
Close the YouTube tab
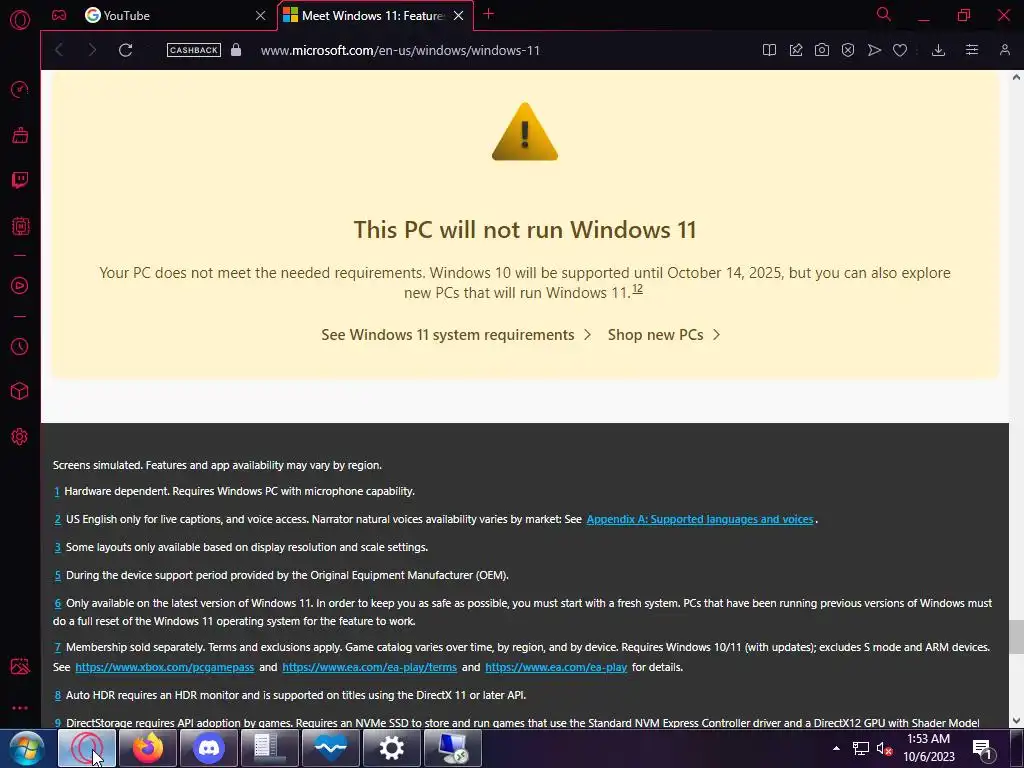pos(261,16)
